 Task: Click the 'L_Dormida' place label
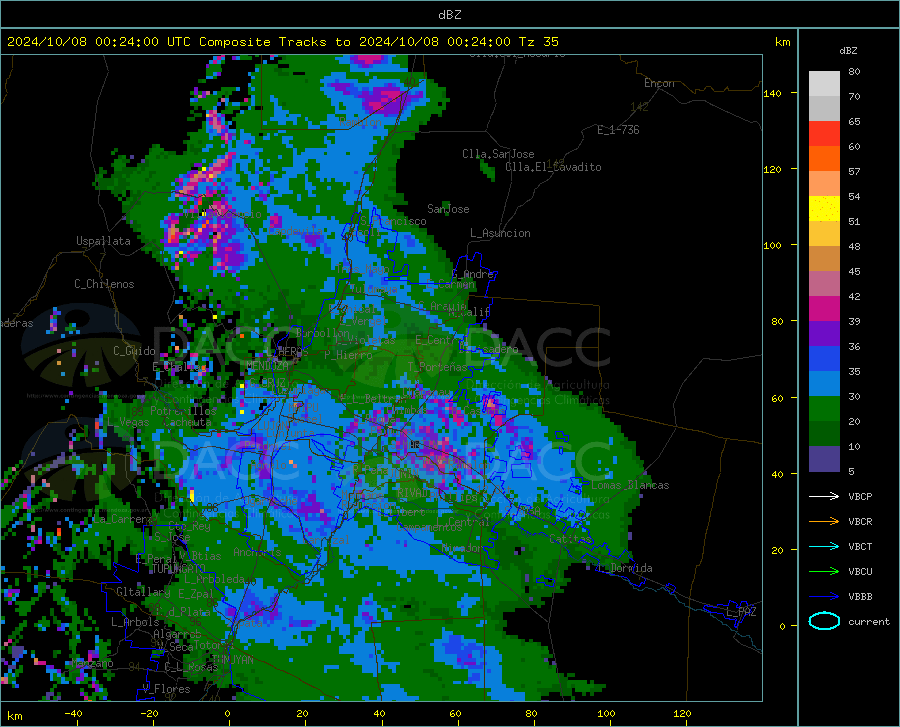tap(625, 568)
